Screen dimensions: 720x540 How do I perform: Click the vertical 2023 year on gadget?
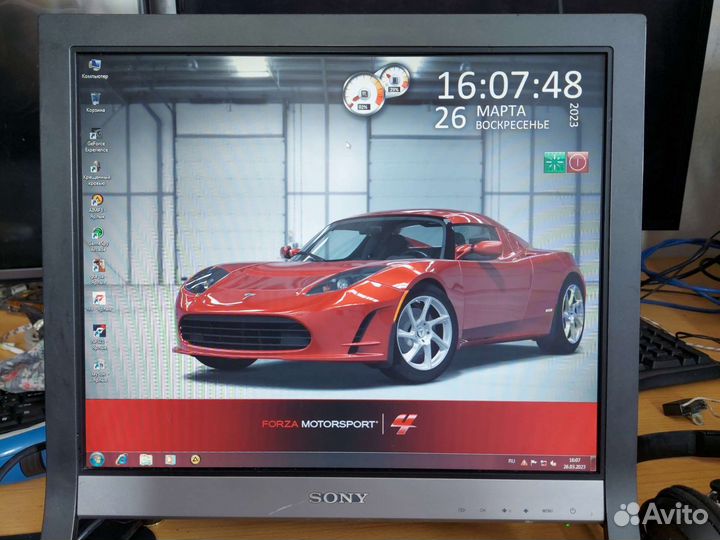pos(574,115)
